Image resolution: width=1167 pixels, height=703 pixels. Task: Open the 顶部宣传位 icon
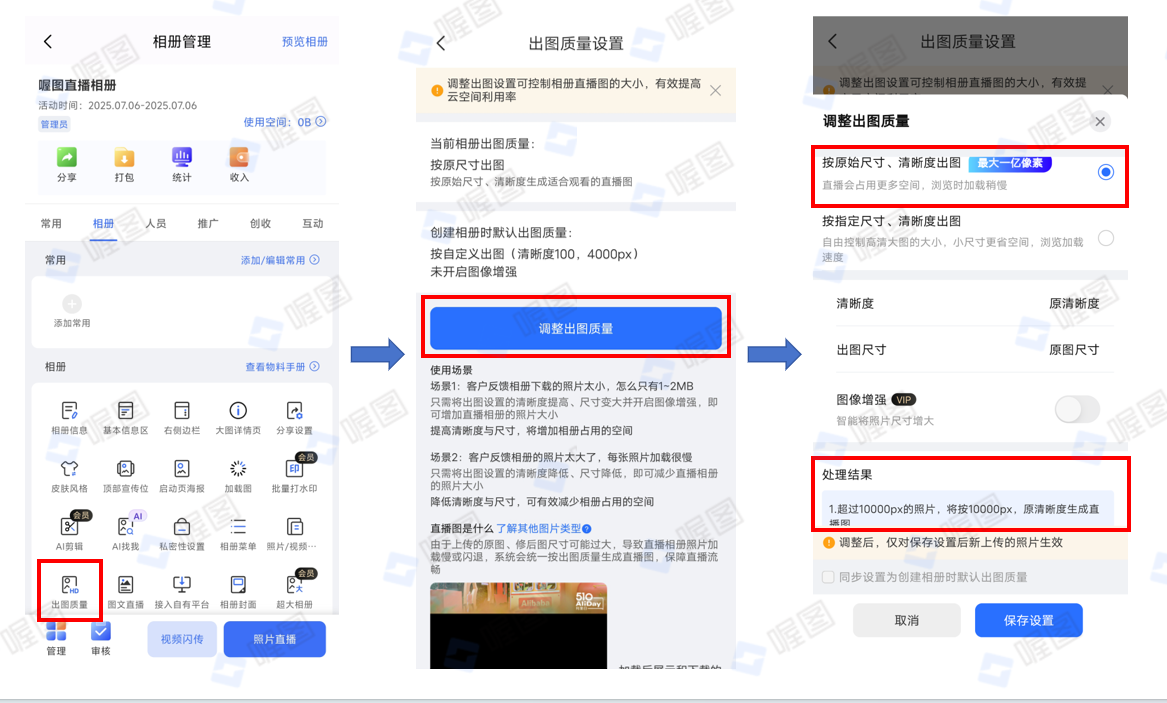(x=126, y=469)
